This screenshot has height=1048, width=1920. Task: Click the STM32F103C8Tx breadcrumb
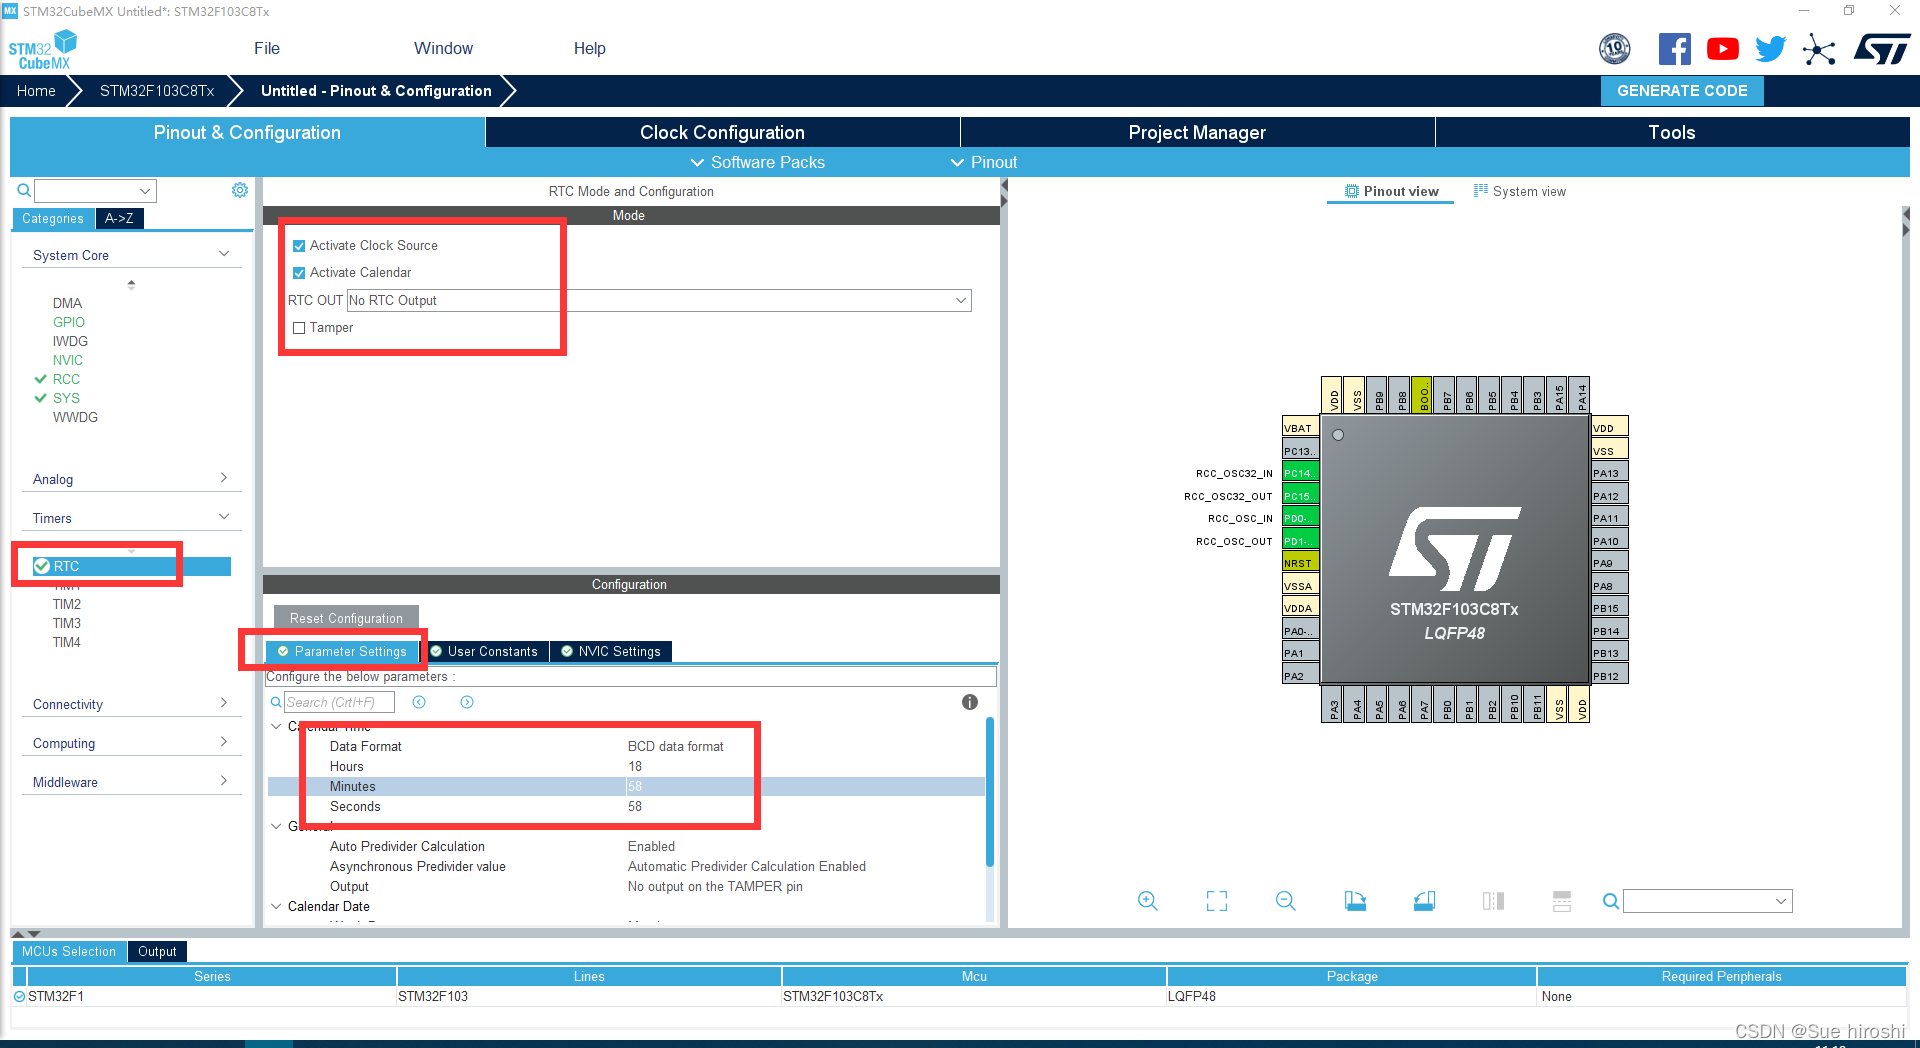(157, 91)
